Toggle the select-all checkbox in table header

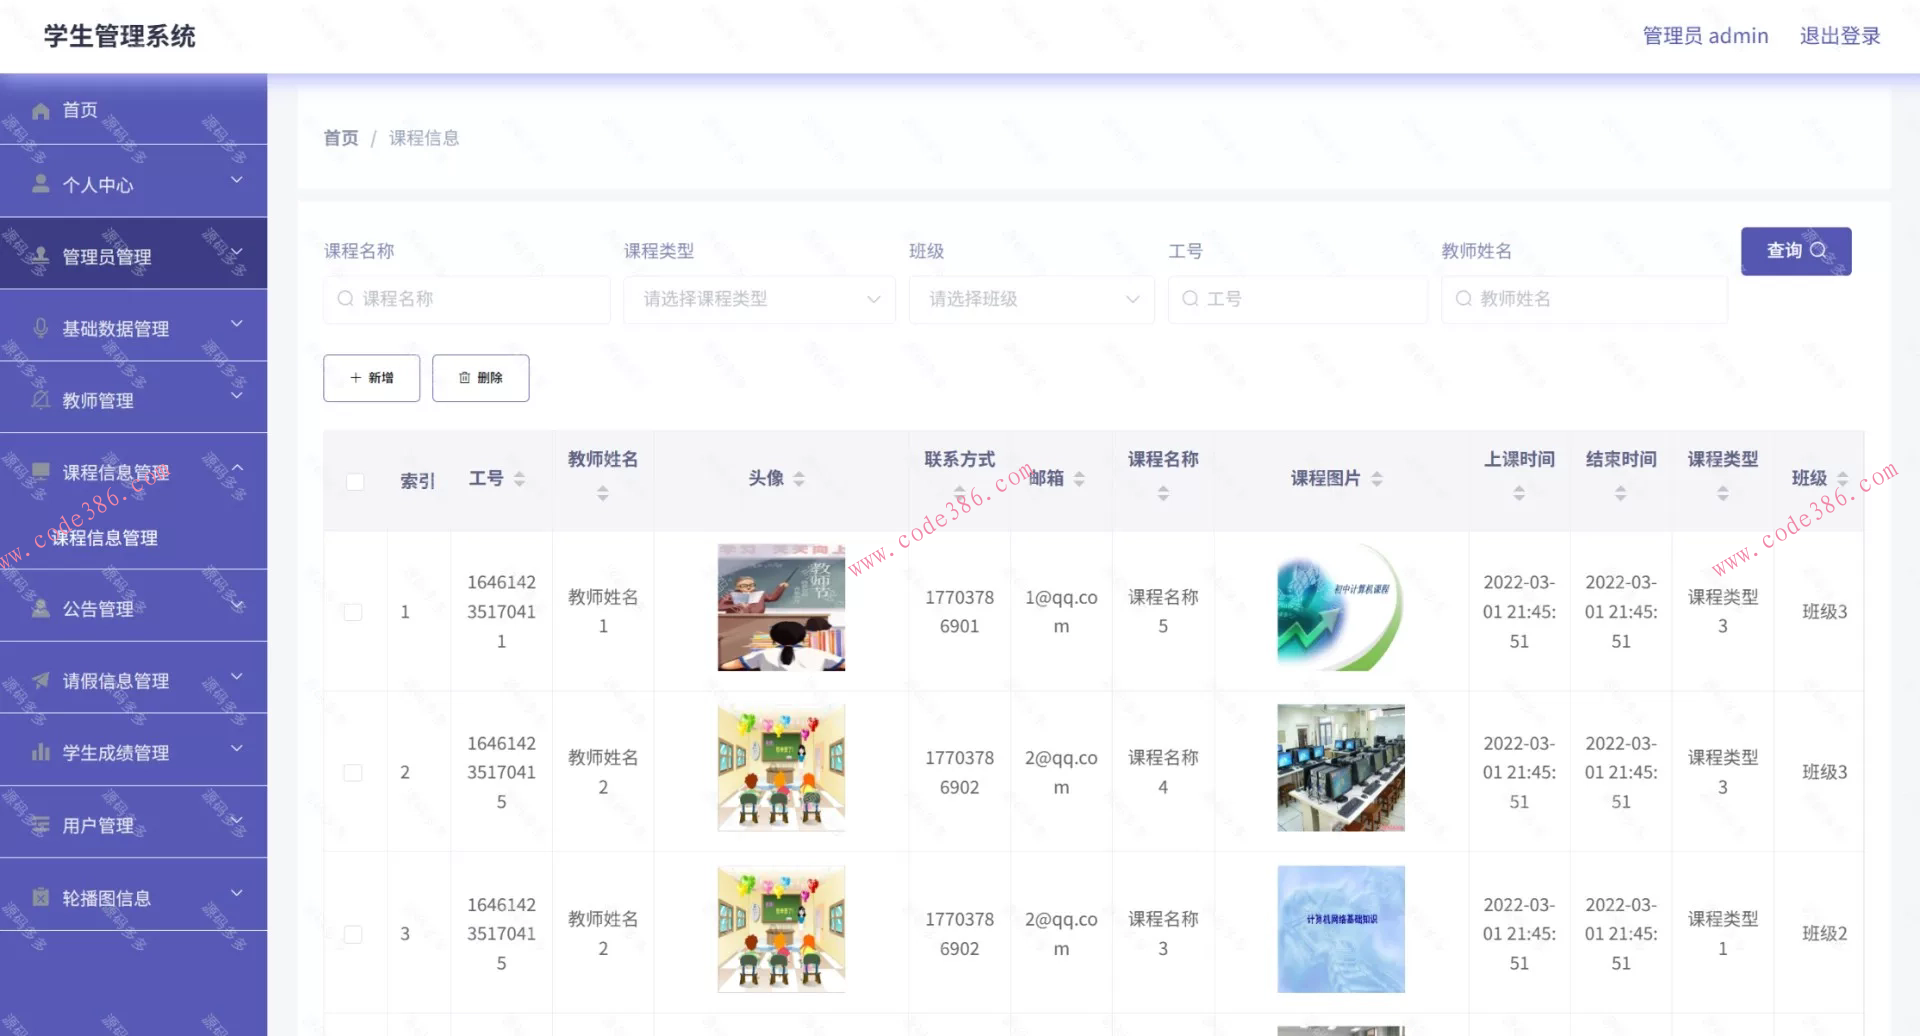(355, 481)
